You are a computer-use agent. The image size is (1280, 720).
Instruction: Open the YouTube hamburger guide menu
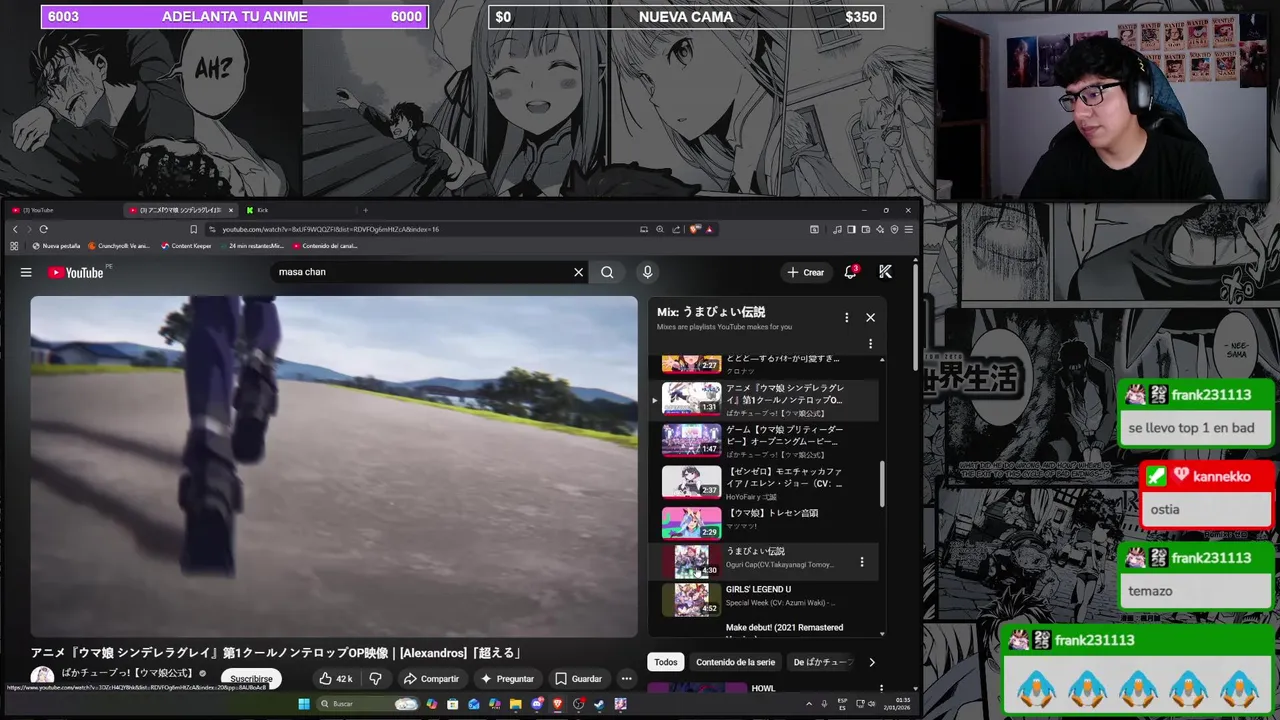pyautogui.click(x=26, y=272)
